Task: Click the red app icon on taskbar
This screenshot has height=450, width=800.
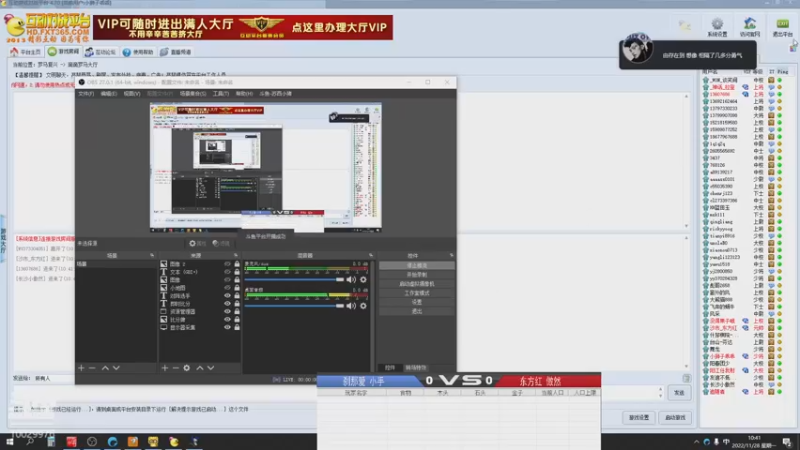Action: point(71,442)
